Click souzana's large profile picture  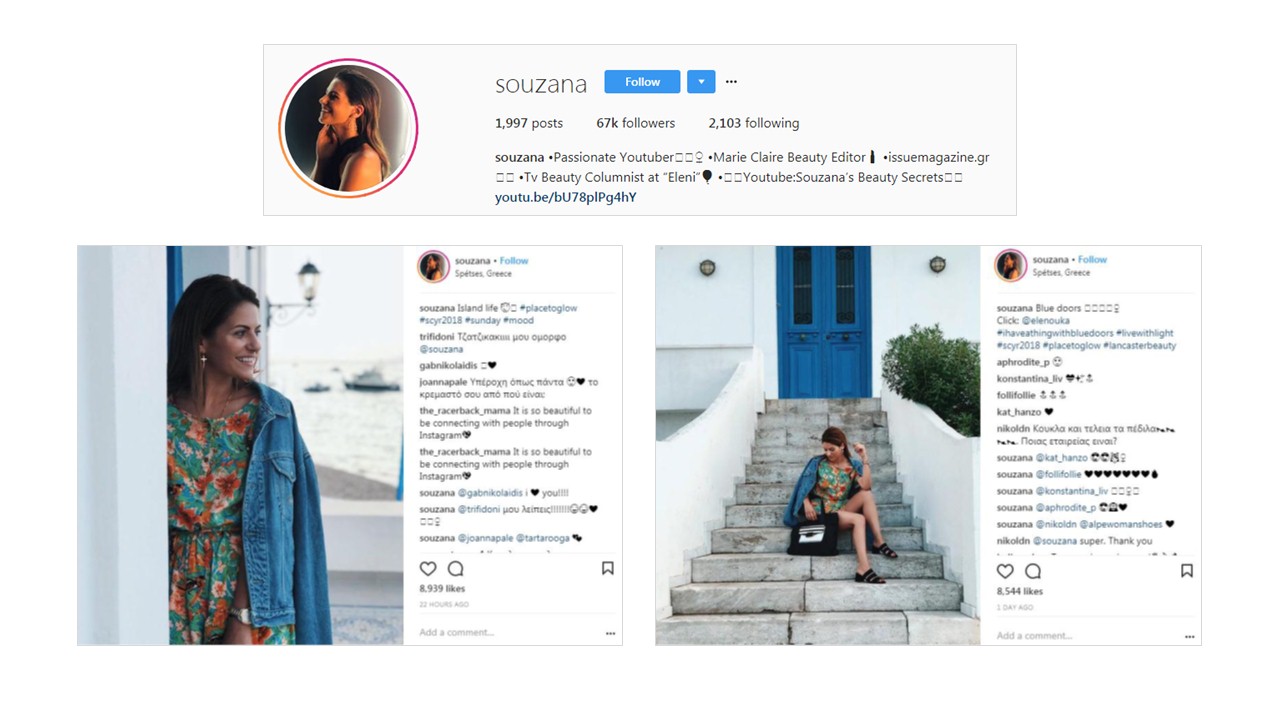tap(348, 128)
